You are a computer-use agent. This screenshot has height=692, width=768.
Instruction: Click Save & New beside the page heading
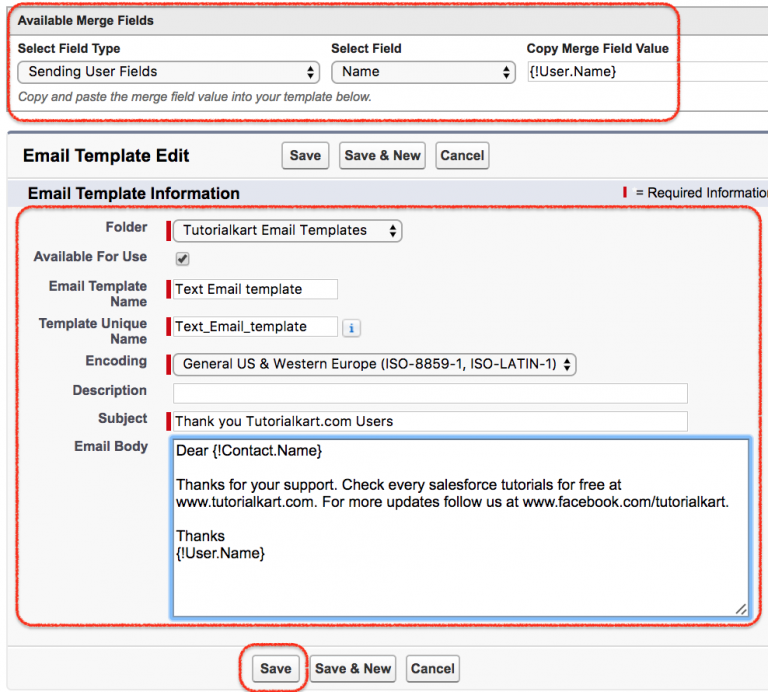coord(382,155)
